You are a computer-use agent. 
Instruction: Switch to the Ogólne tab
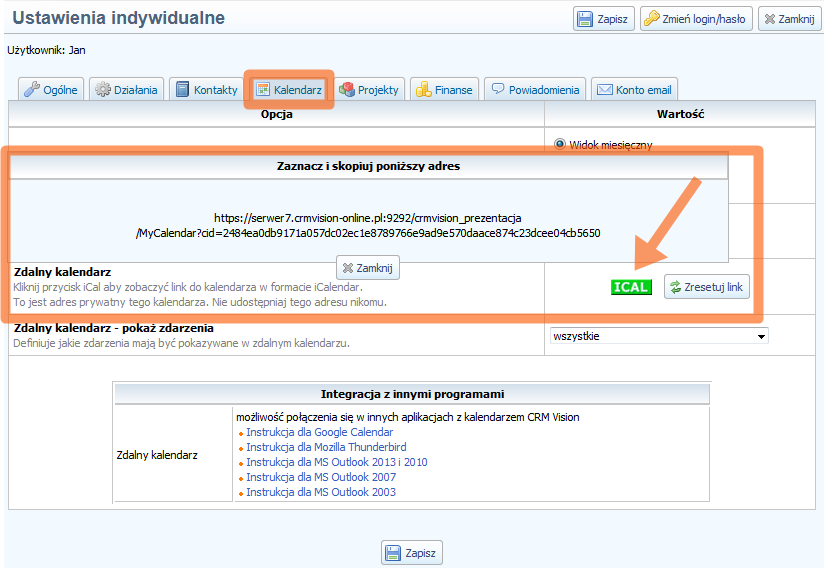[x=51, y=90]
